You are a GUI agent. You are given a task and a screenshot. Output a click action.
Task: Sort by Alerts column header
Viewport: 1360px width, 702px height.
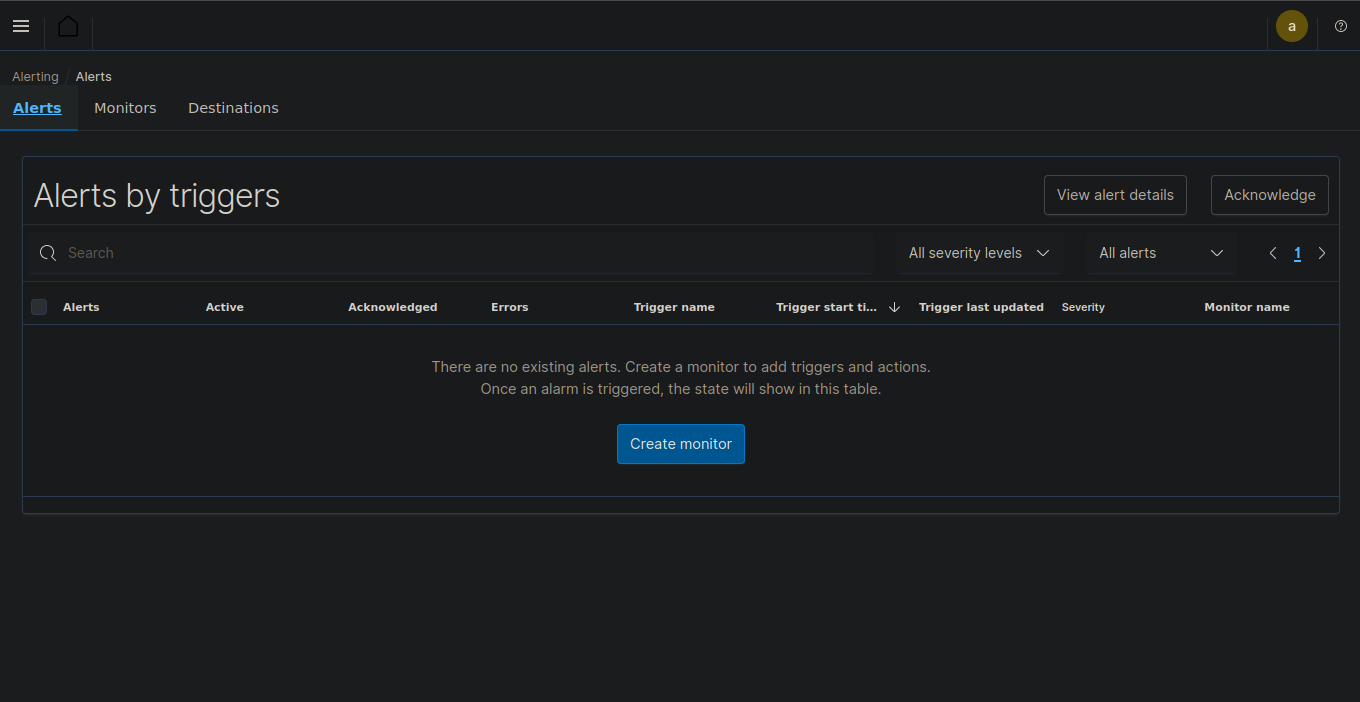click(x=81, y=307)
